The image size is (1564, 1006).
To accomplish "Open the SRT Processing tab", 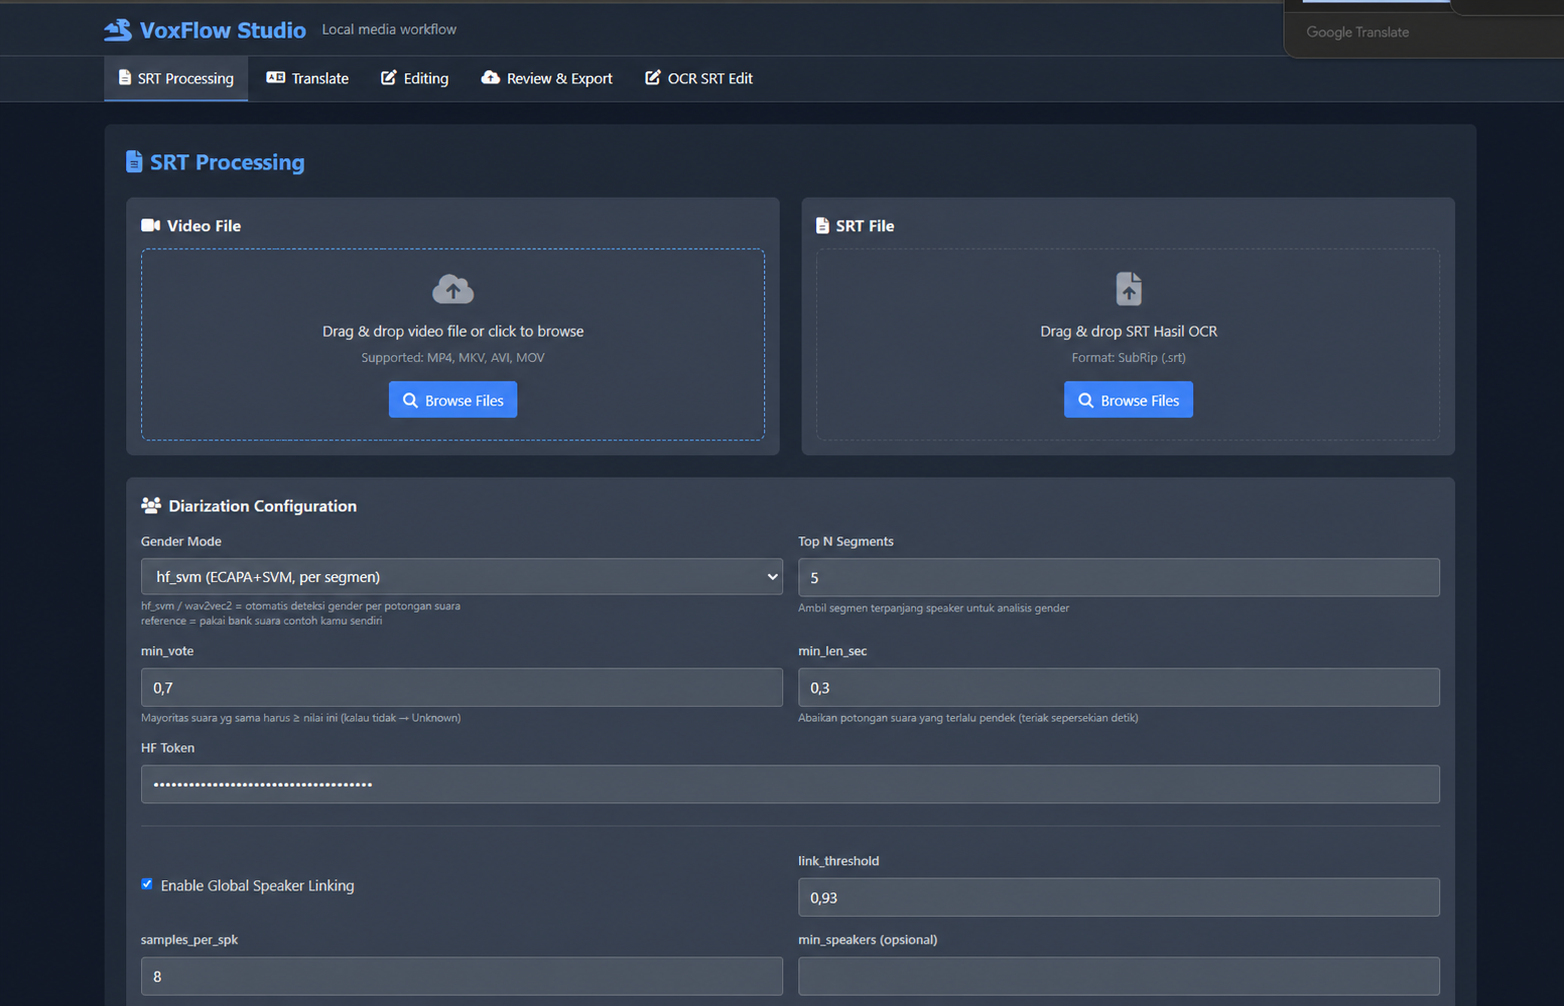I will point(176,78).
